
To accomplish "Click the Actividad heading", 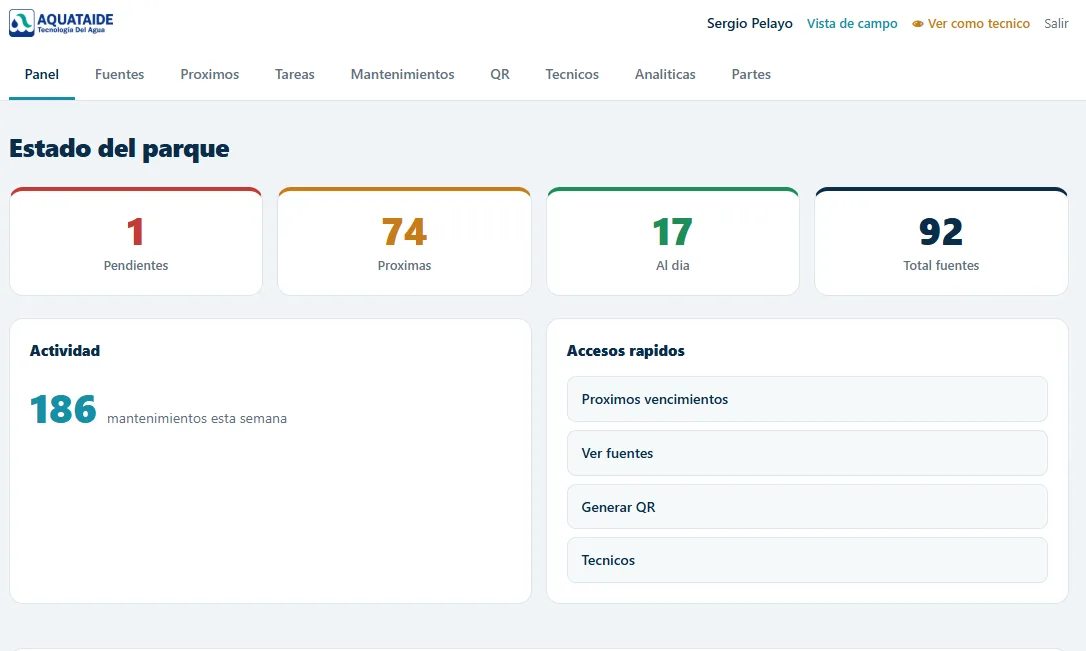I will (65, 350).
